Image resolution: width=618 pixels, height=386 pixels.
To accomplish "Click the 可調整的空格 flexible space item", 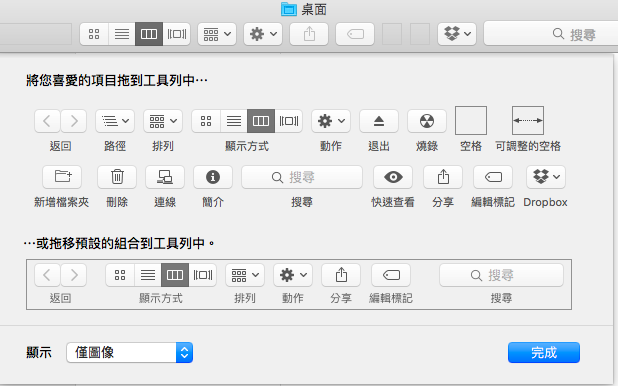I will [528, 121].
